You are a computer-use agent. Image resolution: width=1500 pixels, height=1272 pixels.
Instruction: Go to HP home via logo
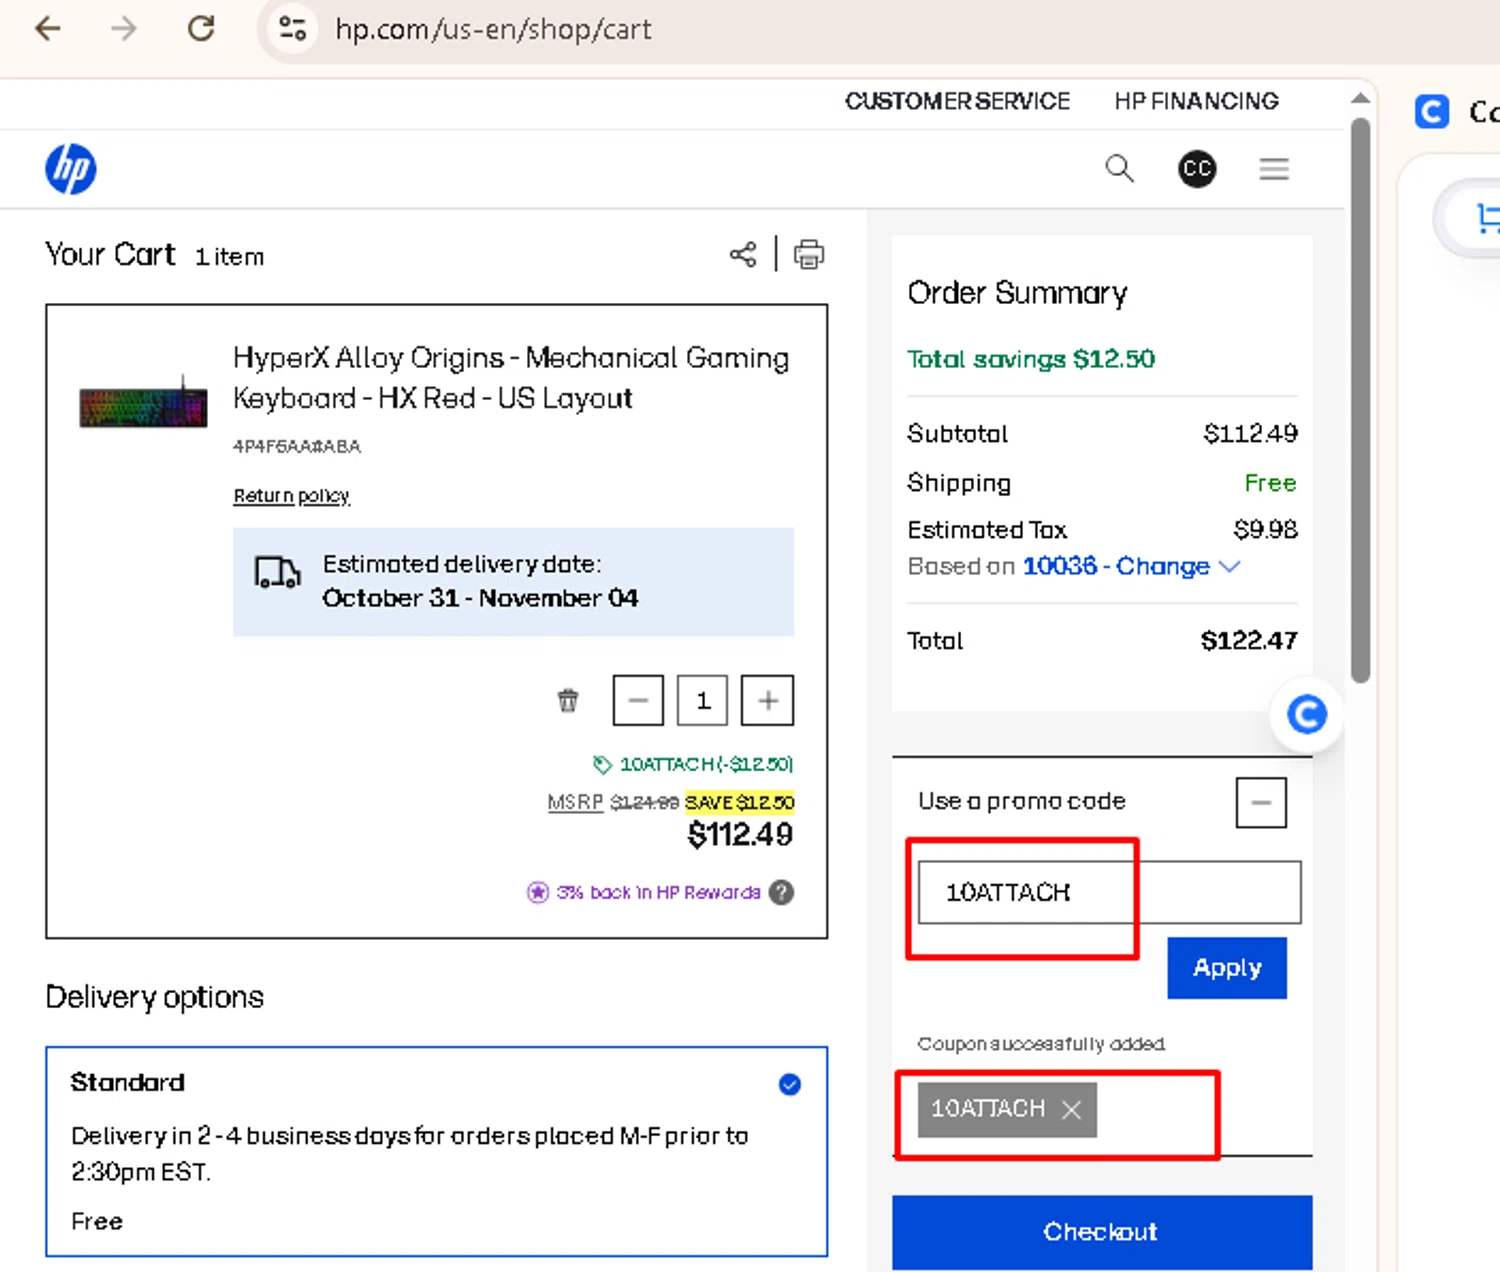pos(71,169)
